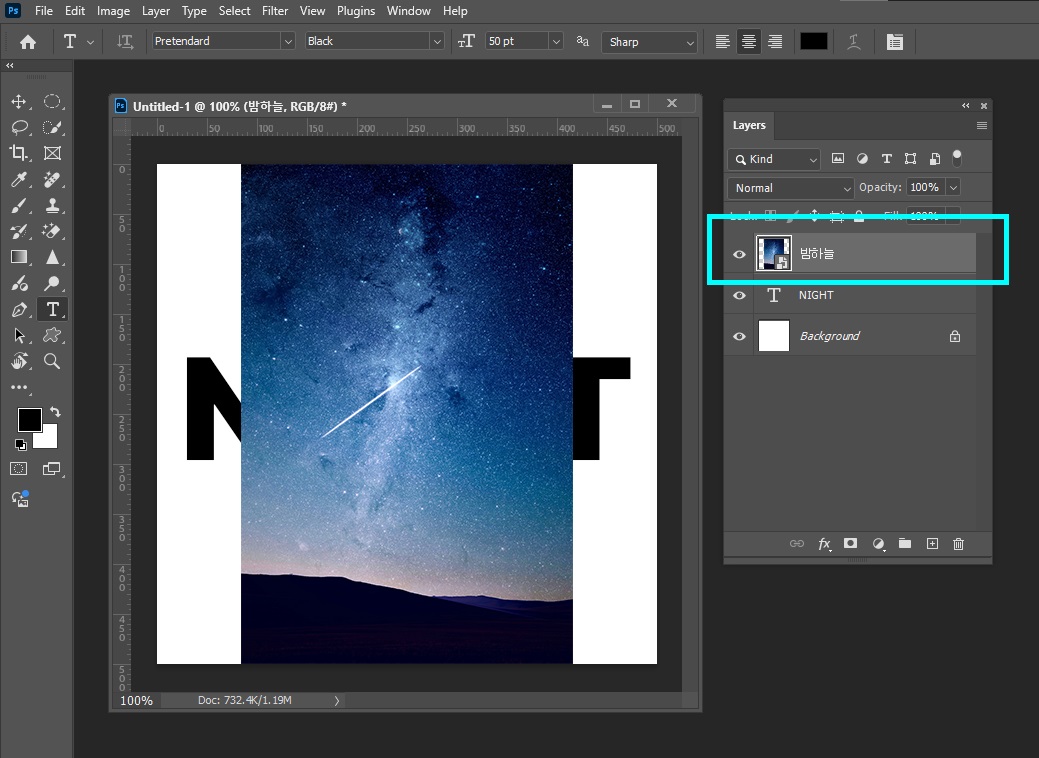Open the Image menu

pos(113,11)
